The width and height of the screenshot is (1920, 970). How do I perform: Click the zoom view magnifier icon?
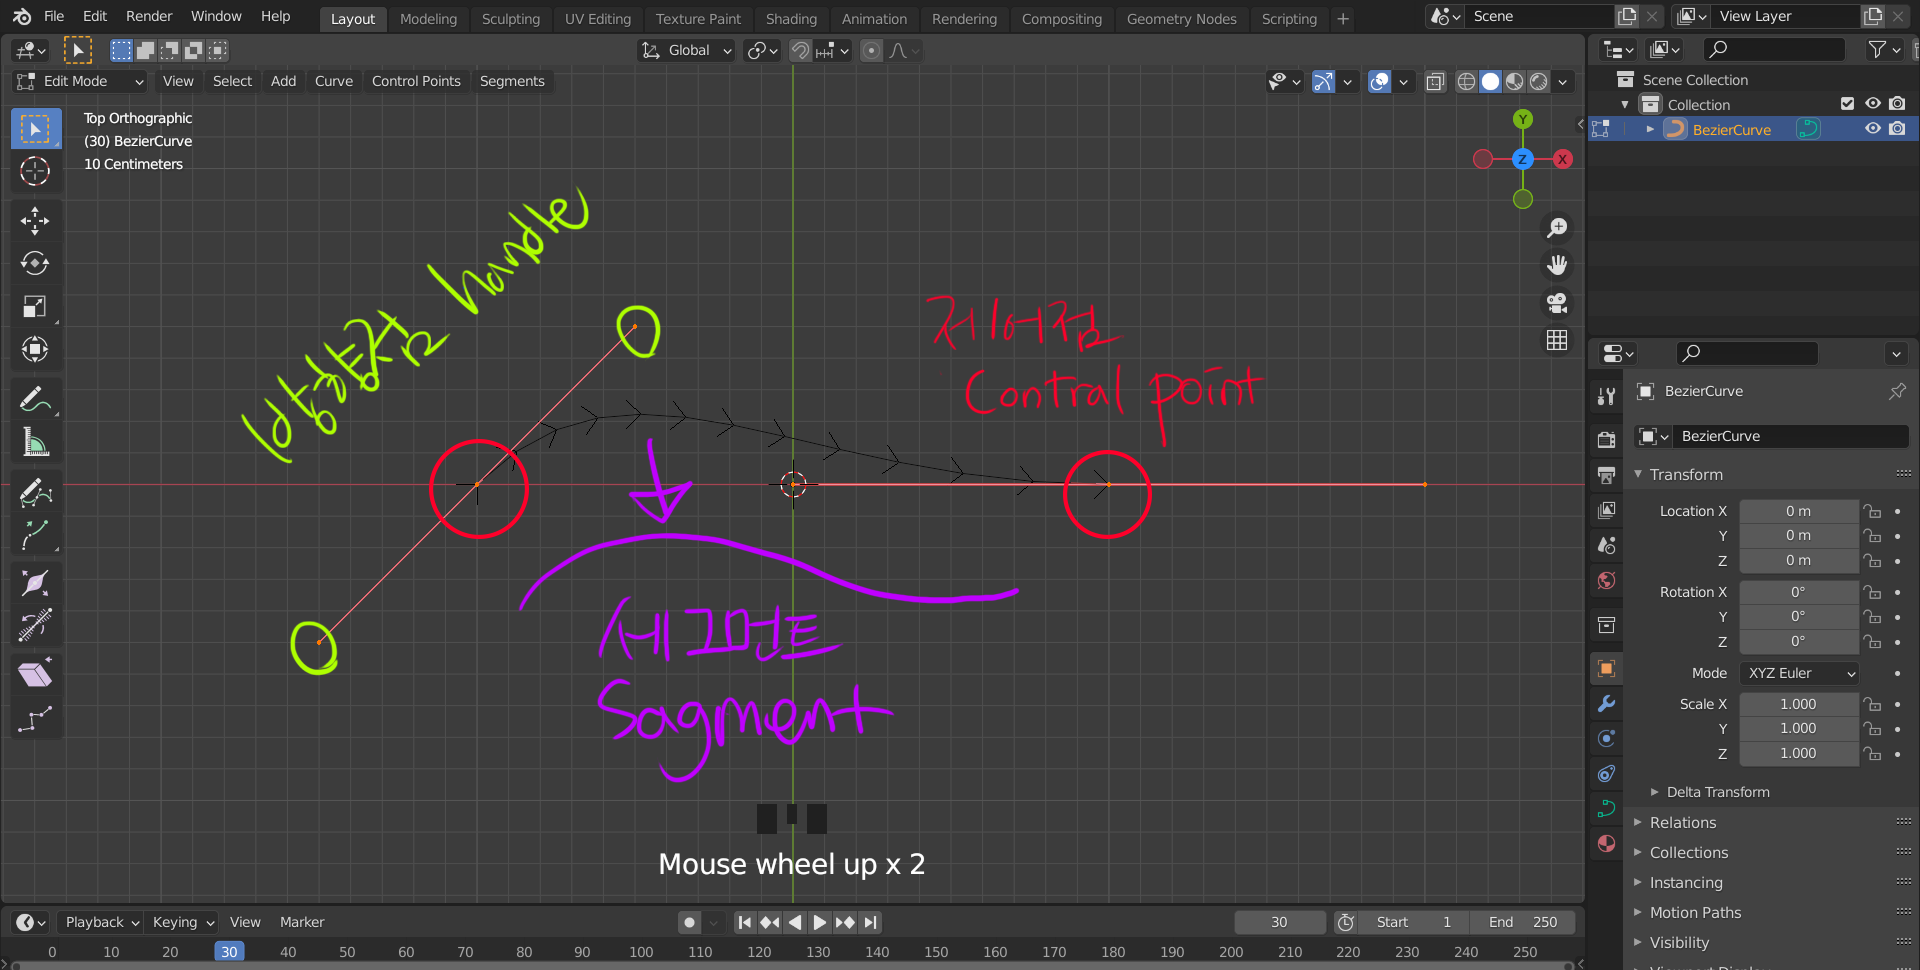[1557, 228]
